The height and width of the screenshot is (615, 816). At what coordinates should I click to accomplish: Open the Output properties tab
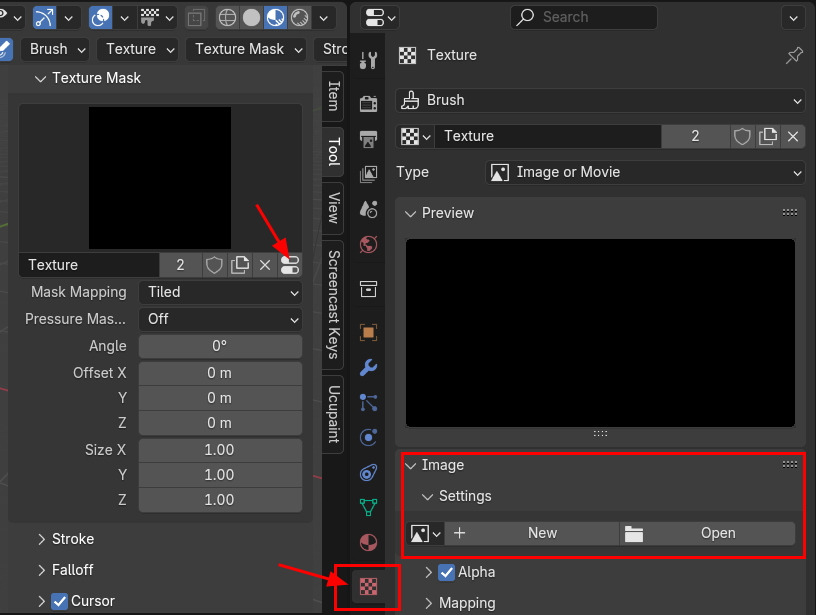coord(368,139)
